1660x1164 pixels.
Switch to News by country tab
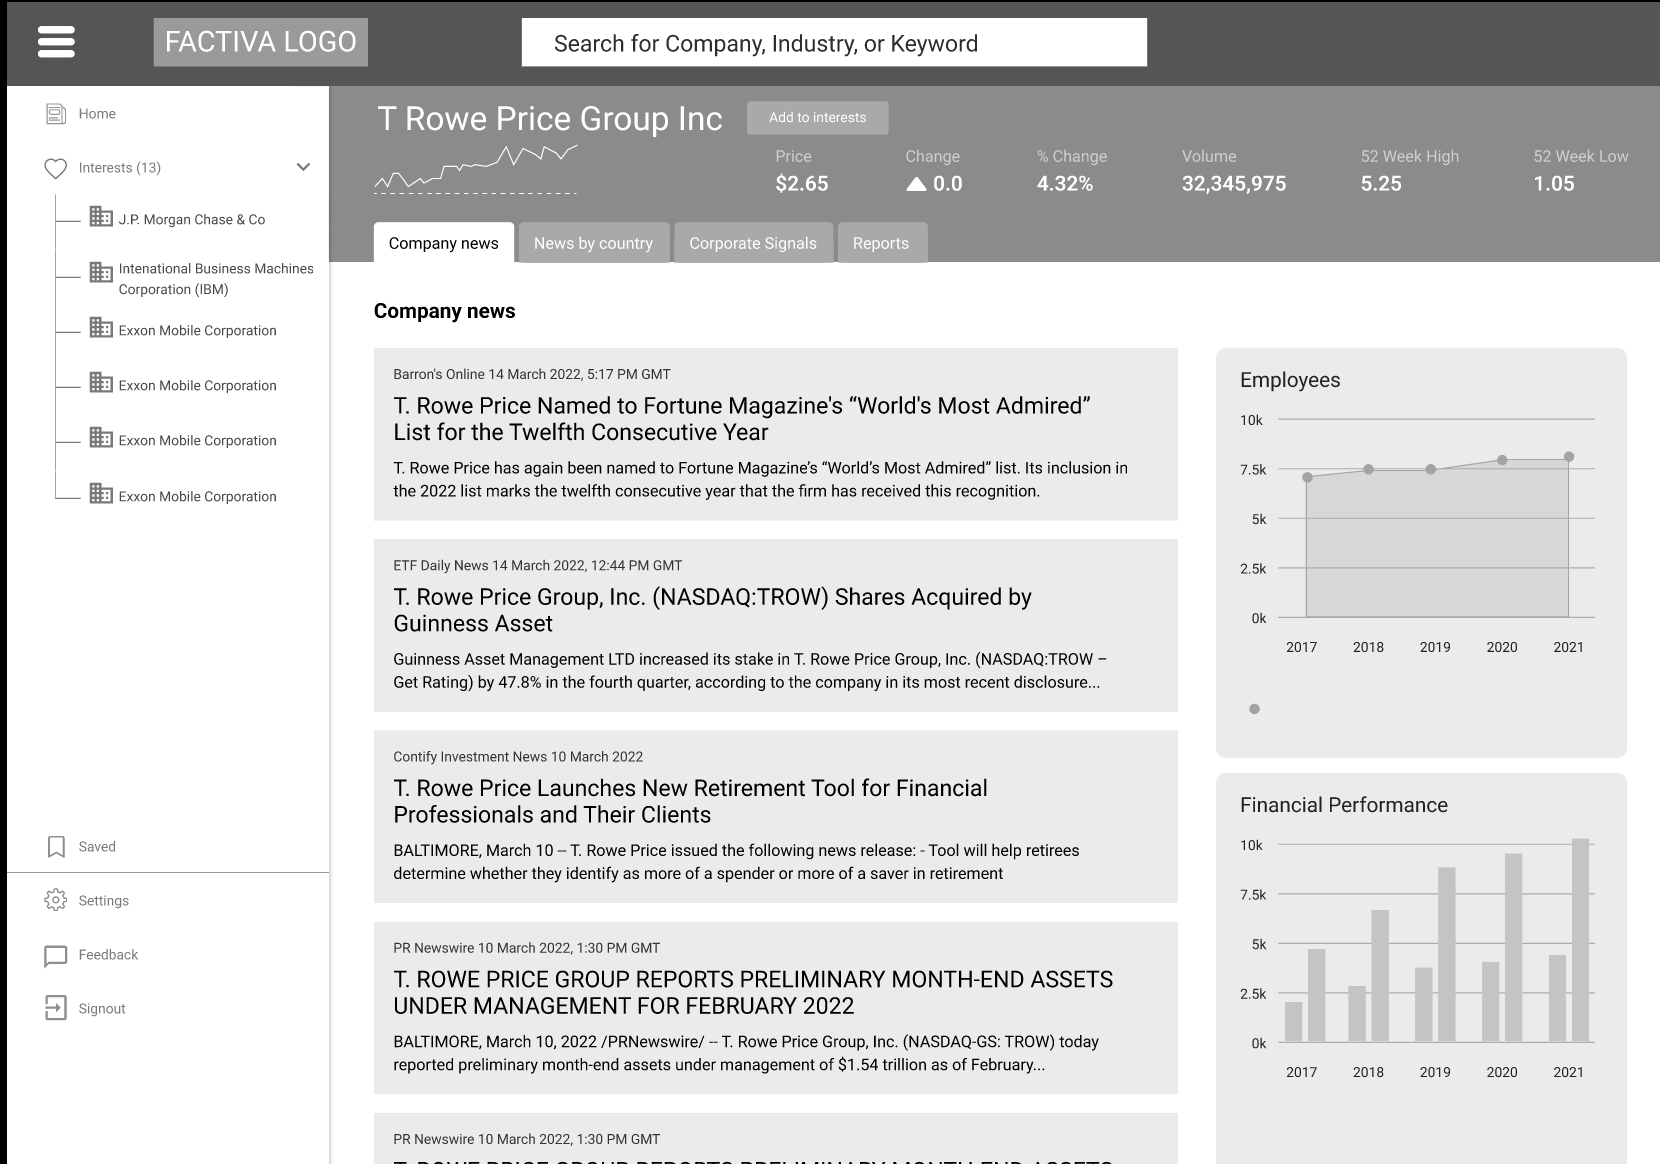593,243
